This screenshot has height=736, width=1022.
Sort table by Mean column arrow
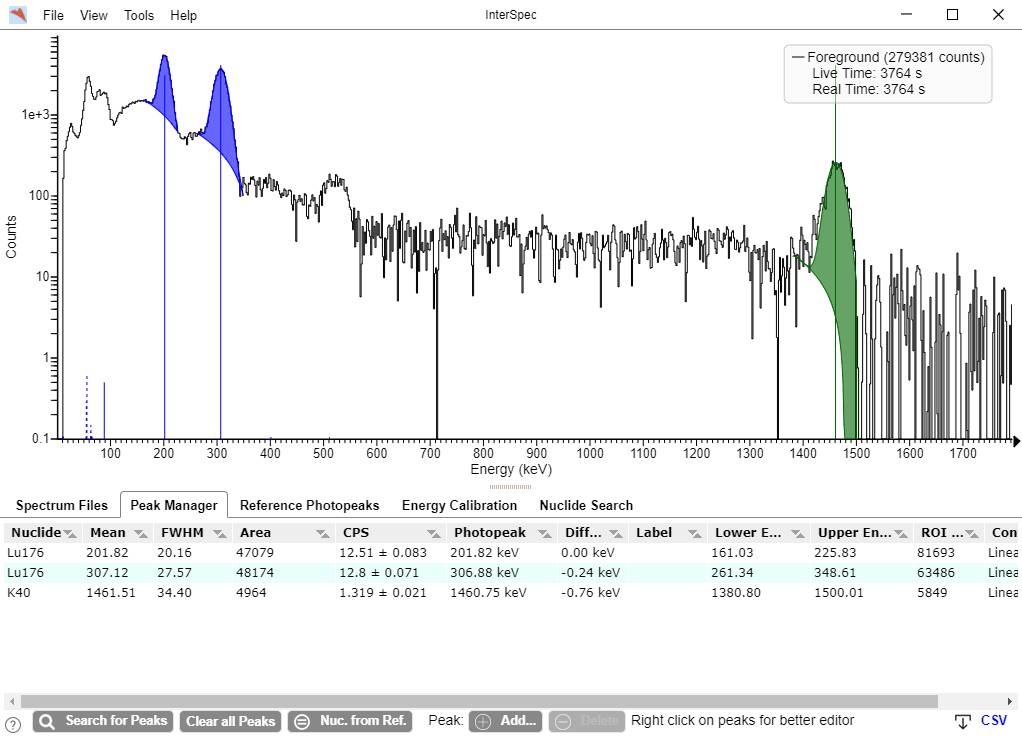point(140,533)
